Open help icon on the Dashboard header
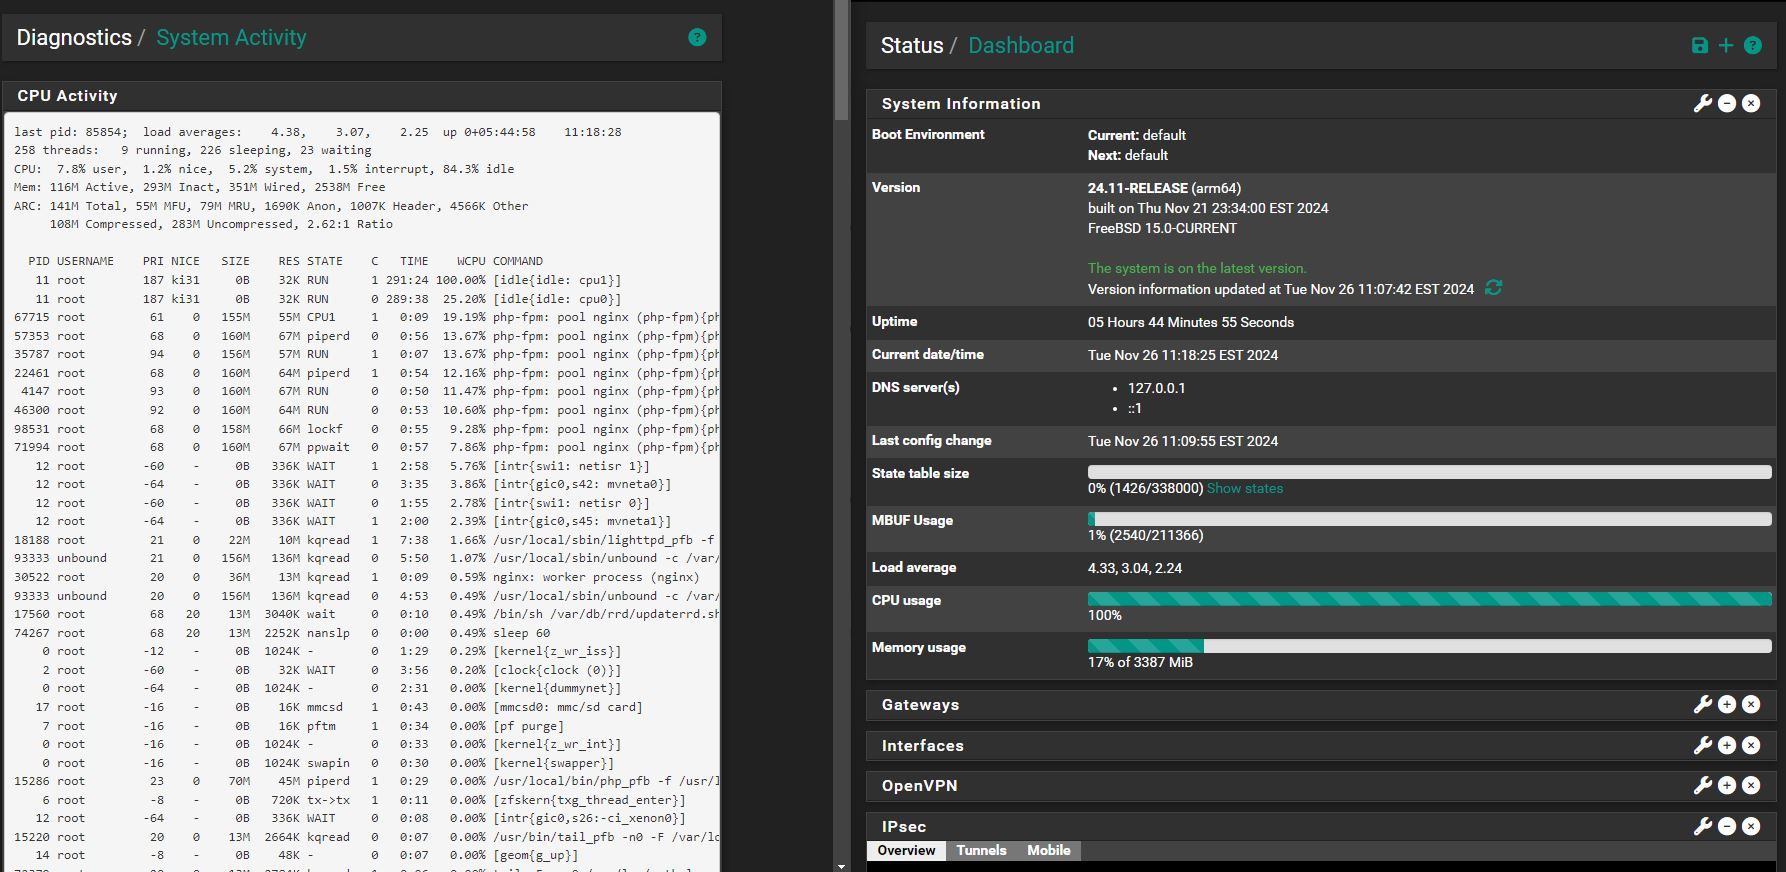 1753,45
